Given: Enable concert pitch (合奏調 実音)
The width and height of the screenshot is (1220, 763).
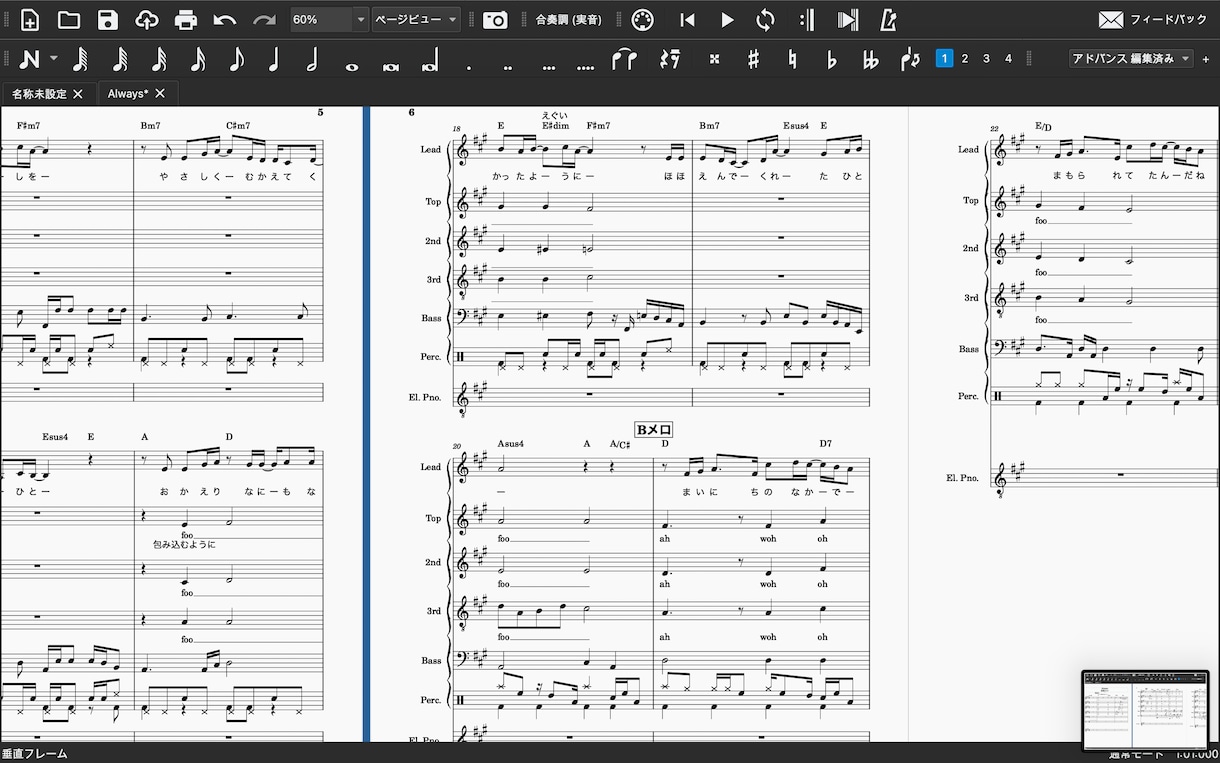Looking at the screenshot, I should (x=568, y=19).
